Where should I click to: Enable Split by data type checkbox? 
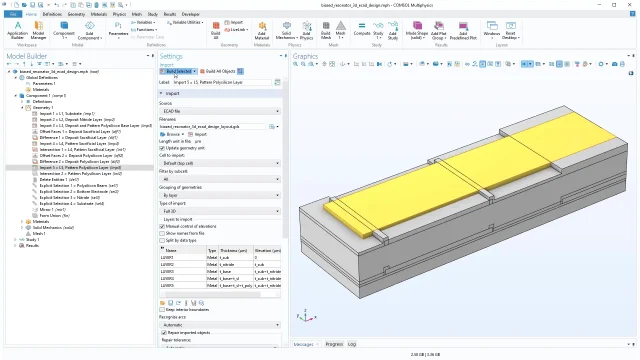[x=162, y=240]
